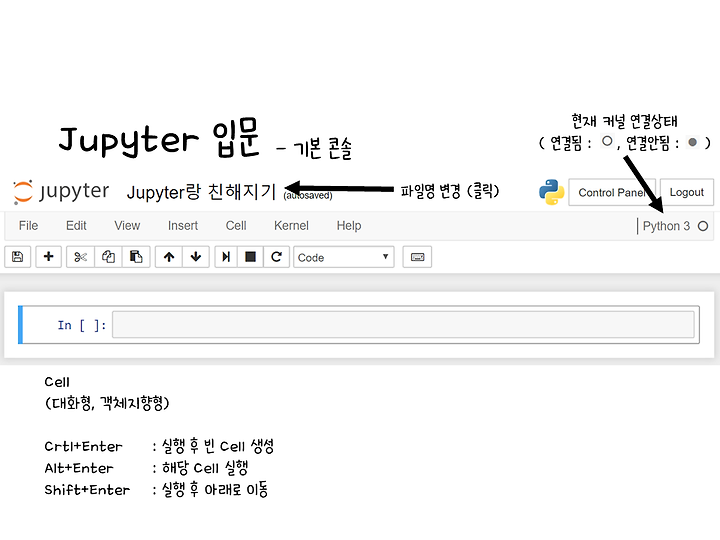
Task: Restart kernel circular arrow icon
Action: point(276,257)
